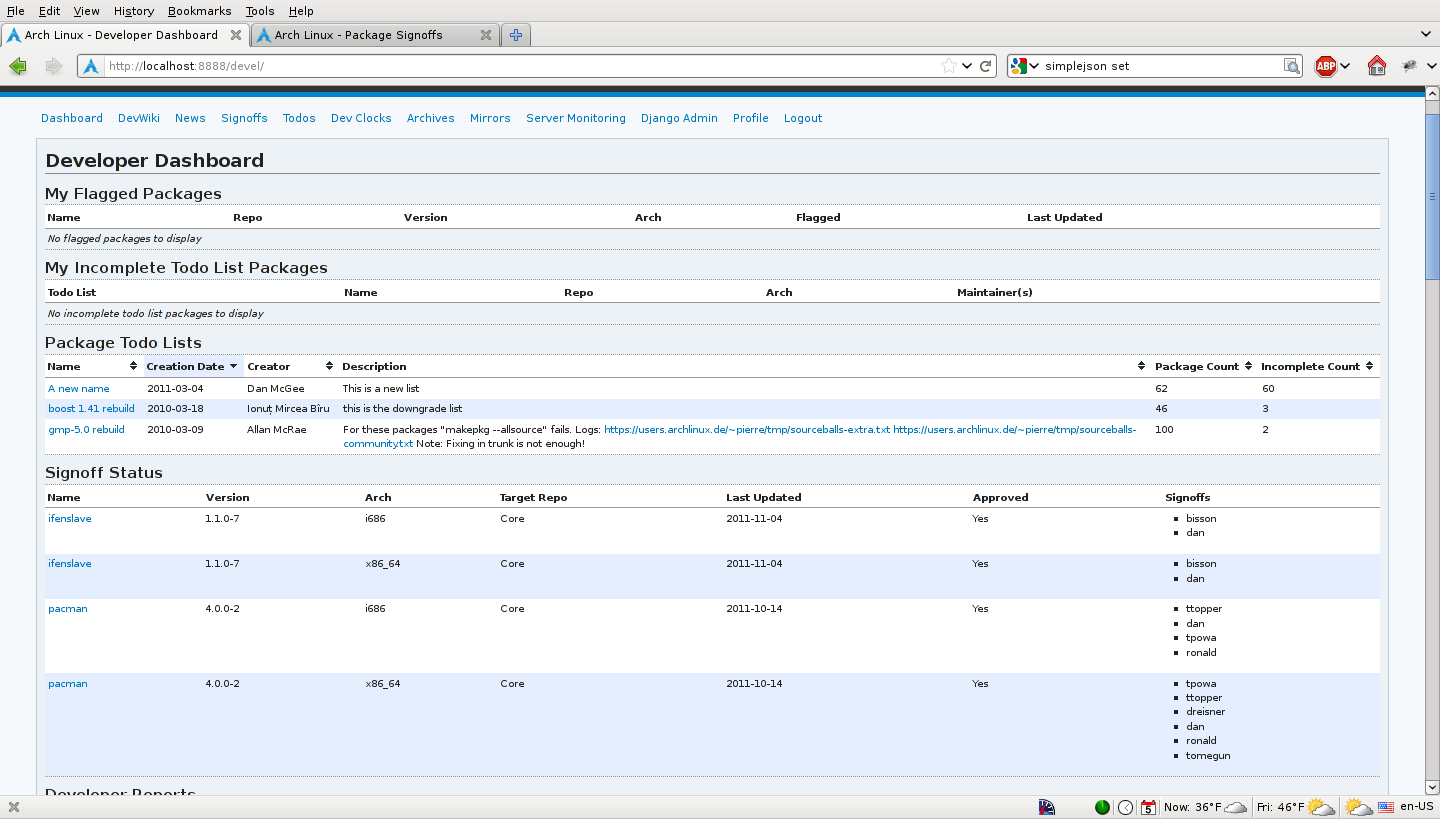Click the calendar icon in status bar
The width and height of the screenshot is (1440, 819).
coord(1148,807)
